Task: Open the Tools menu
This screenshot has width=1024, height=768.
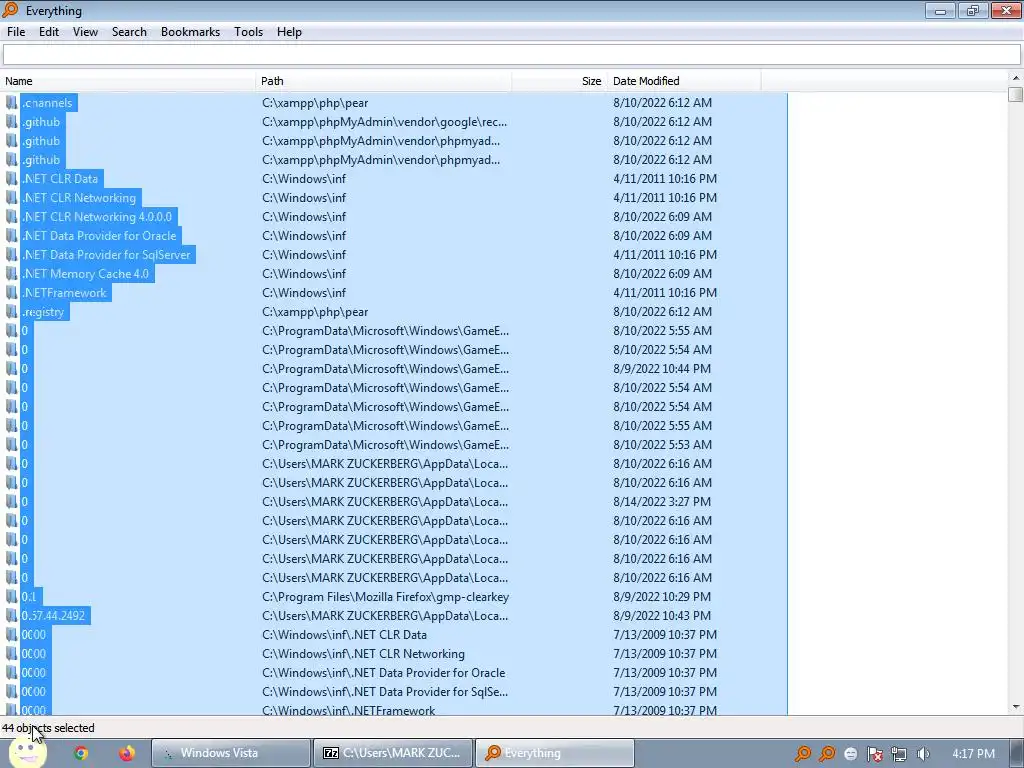Action: coord(248,32)
